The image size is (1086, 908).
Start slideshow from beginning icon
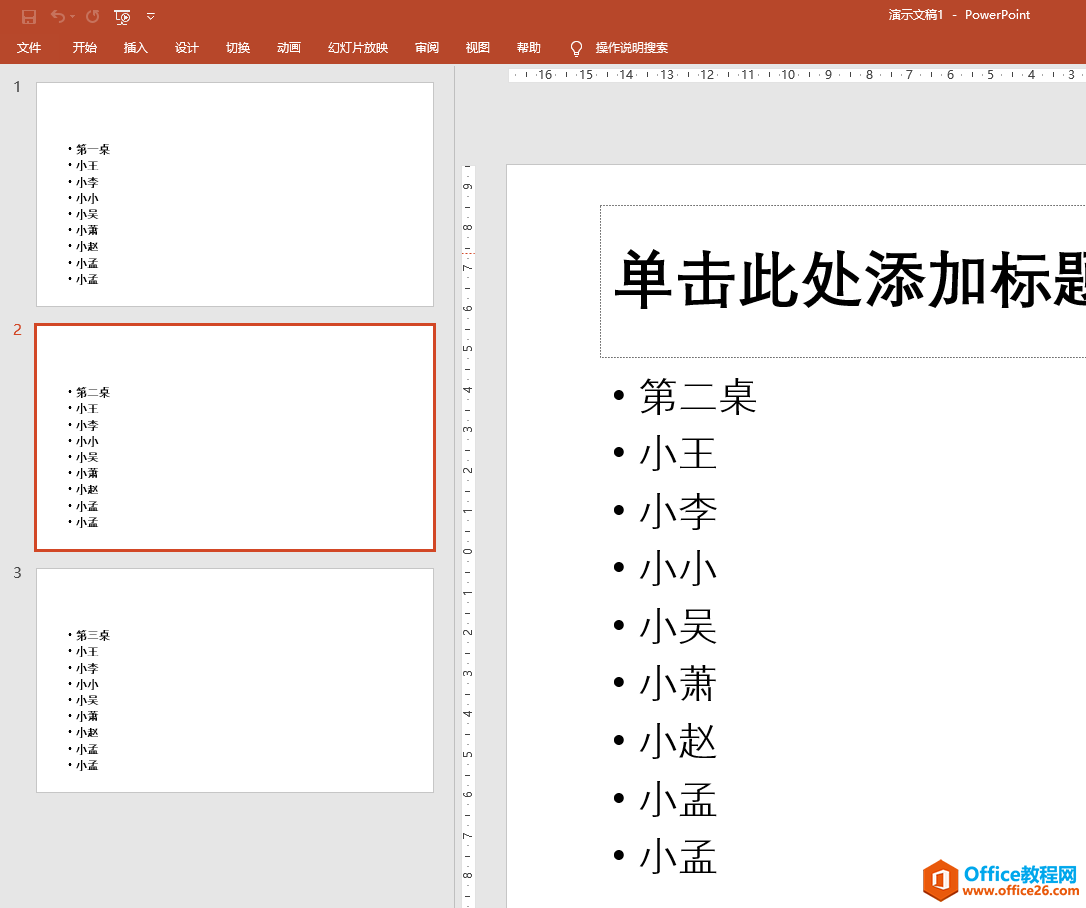click(x=122, y=16)
